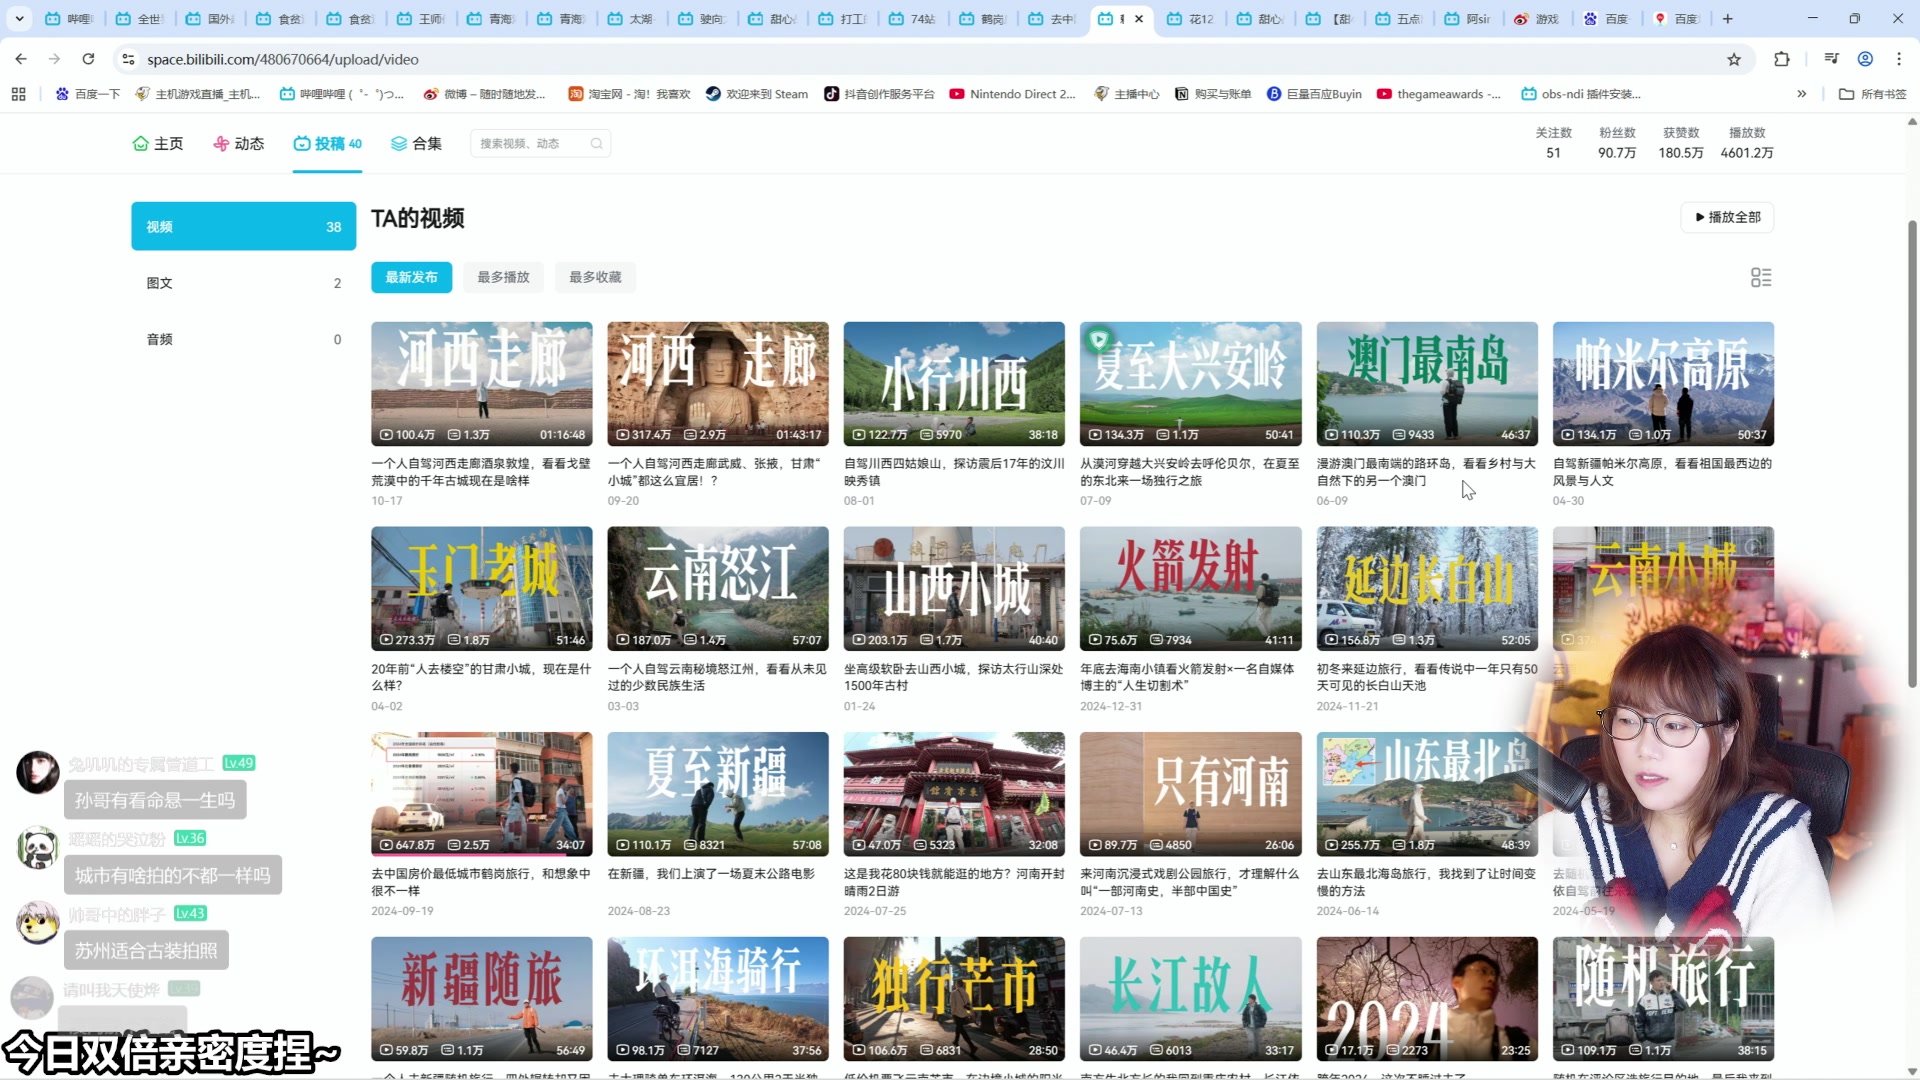
Task: Click the bookmark star in the address bar
Action: pyautogui.click(x=1733, y=59)
